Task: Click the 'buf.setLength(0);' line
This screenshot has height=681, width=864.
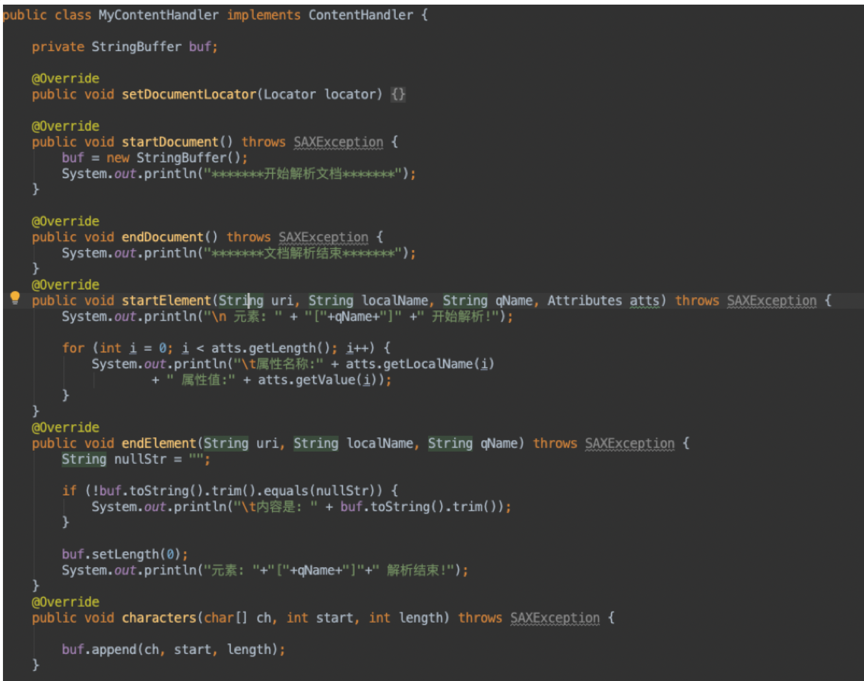Action: [125, 554]
